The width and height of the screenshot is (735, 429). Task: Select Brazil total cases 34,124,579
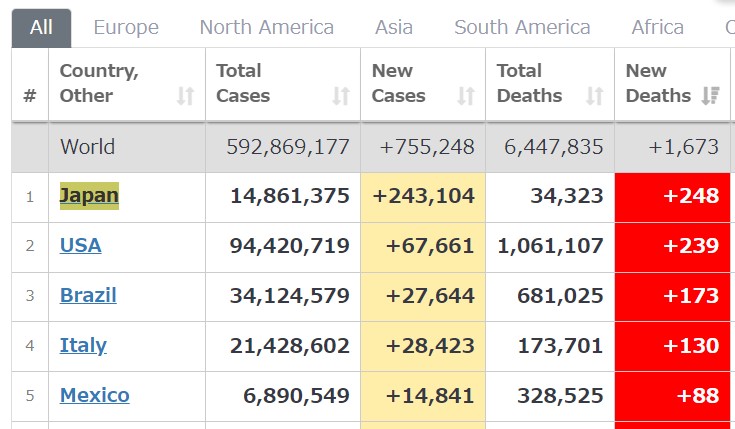click(x=290, y=296)
